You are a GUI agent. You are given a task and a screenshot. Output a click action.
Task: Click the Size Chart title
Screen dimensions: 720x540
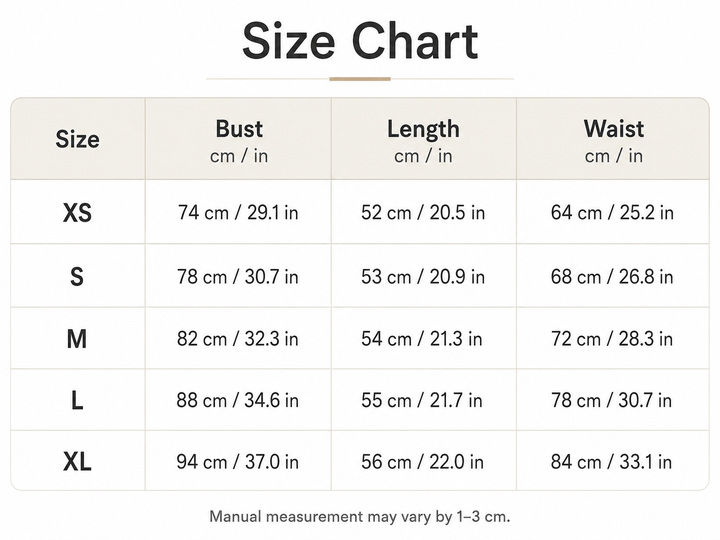click(x=360, y=42)
